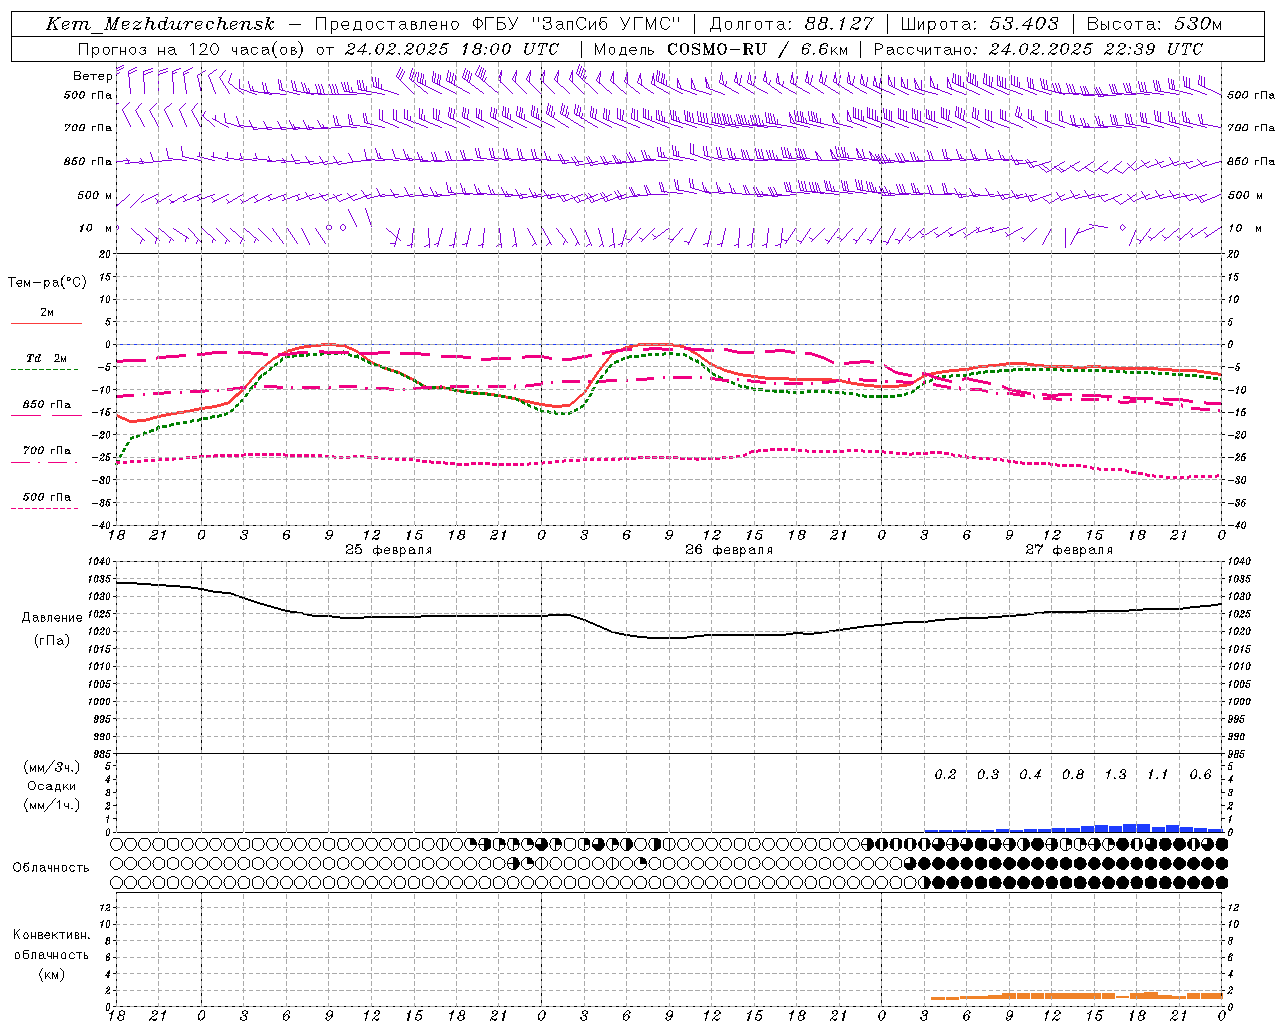Select the model label COSMO-RU / 6.6км
The image size is (1280, 1024).
(757, 49)
